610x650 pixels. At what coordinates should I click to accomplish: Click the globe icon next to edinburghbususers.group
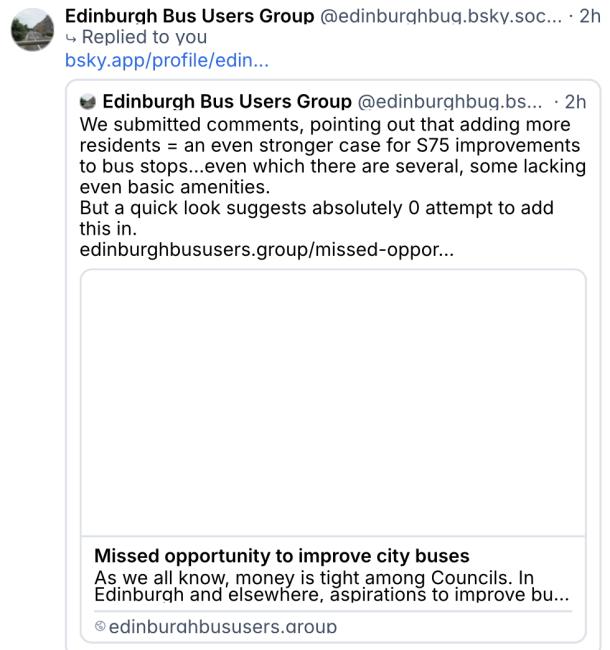pos(100,627)
